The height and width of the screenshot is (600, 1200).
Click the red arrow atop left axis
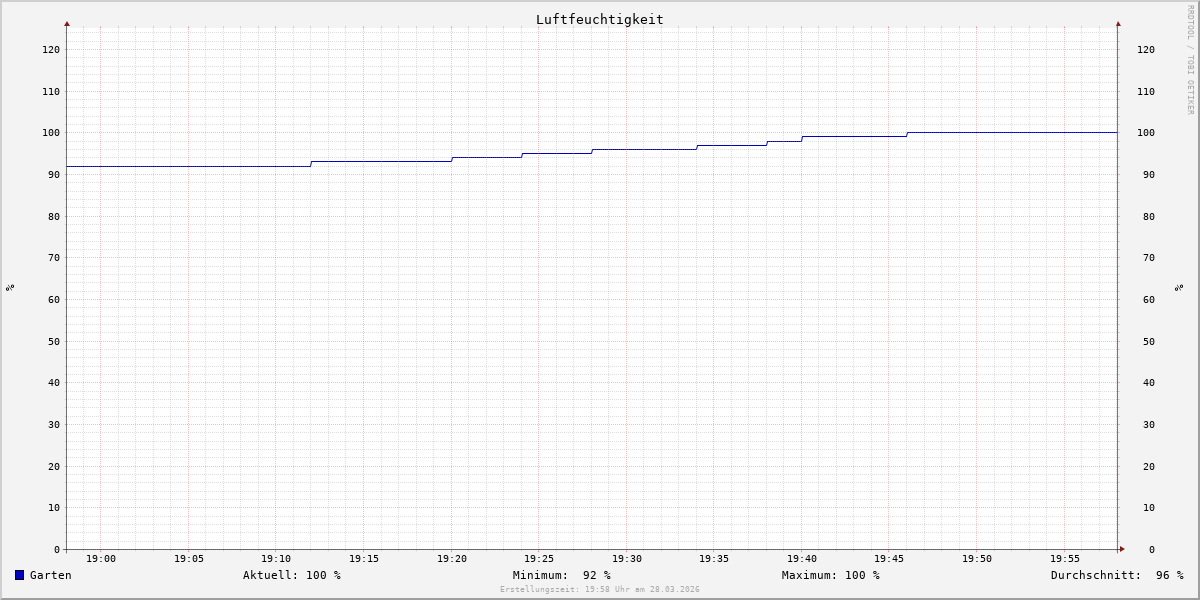[x=67, y=23]
